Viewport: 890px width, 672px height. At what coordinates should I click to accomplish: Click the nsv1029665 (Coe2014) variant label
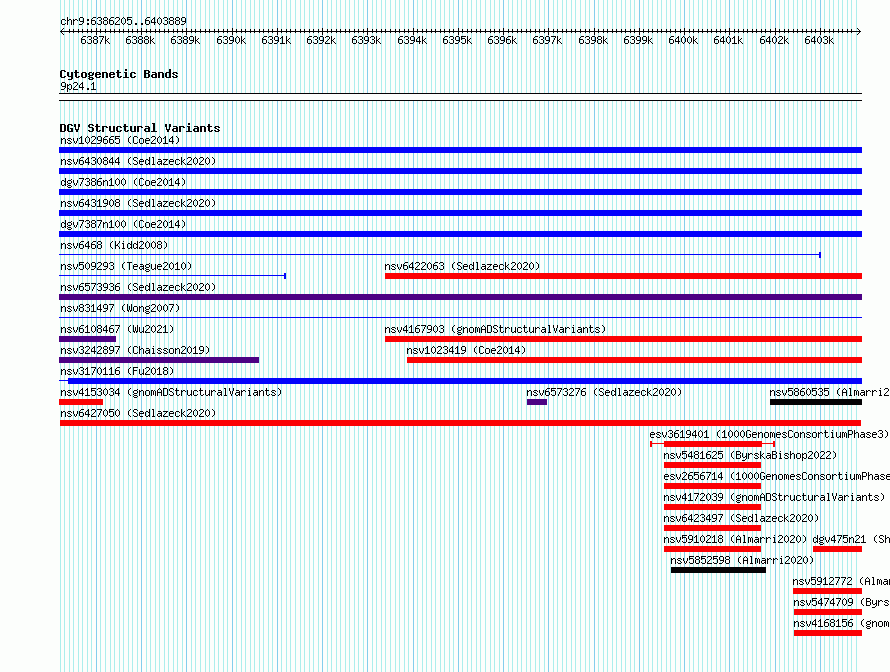point(120,140)
